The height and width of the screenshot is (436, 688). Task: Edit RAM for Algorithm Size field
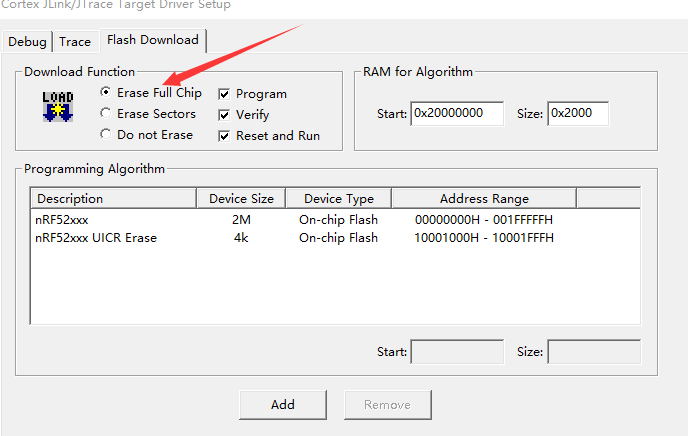[x=578, y=114]
